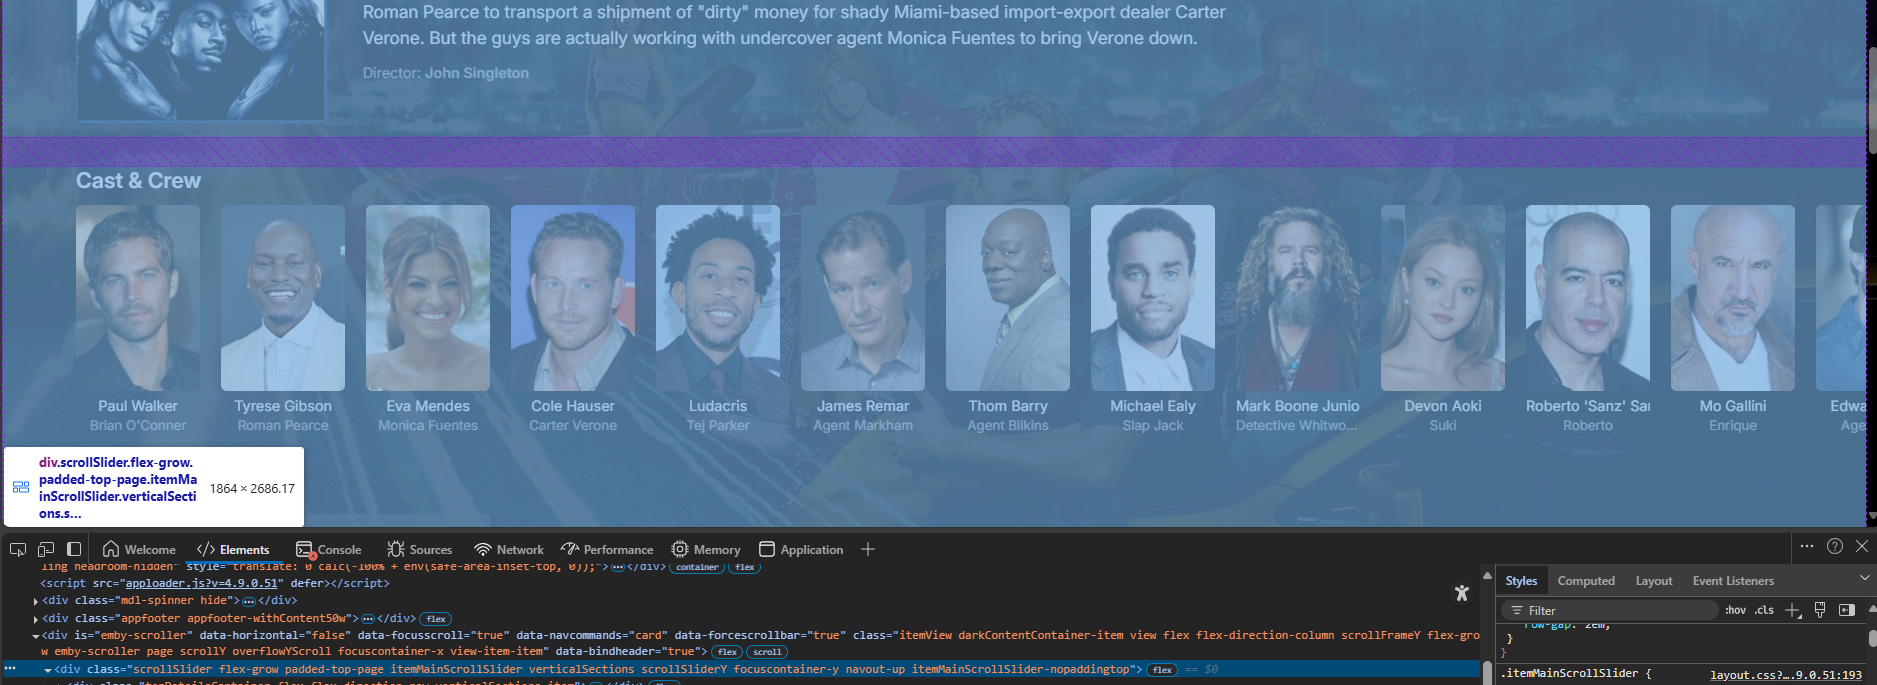
Task: Toggle flex badge on emby-scroller line
Action: (x=727, y=652)
